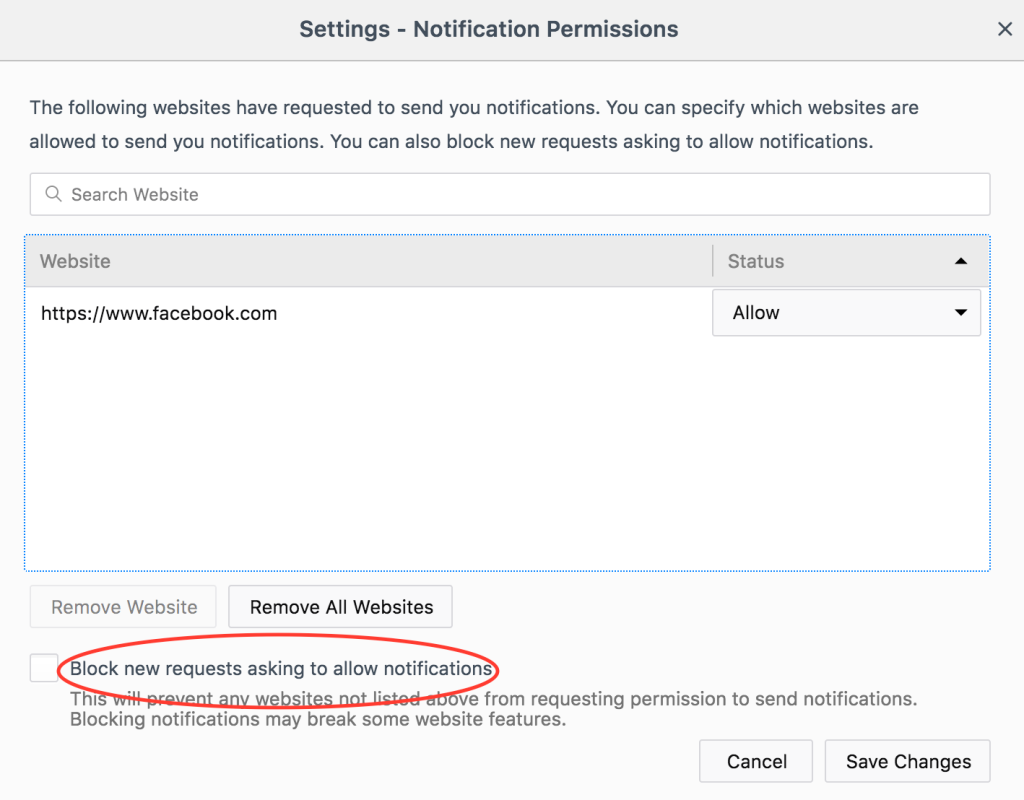Screen dimensions: 1024x800
Task: Click the disabled Remove Website button
Action: pyautogui.click(x=122, y=606)
